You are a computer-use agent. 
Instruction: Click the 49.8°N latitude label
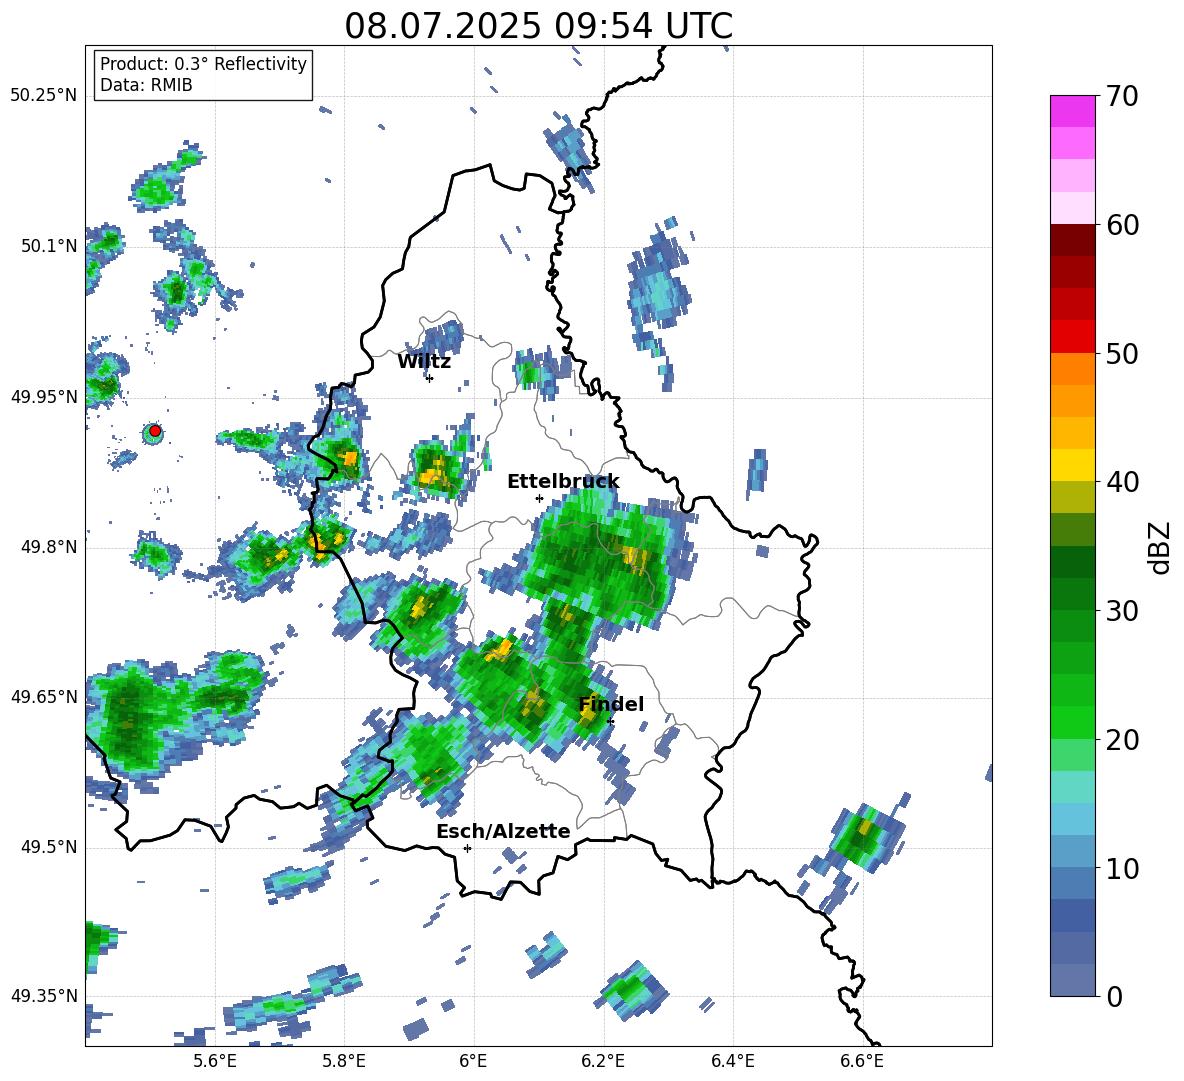point(49,547)
